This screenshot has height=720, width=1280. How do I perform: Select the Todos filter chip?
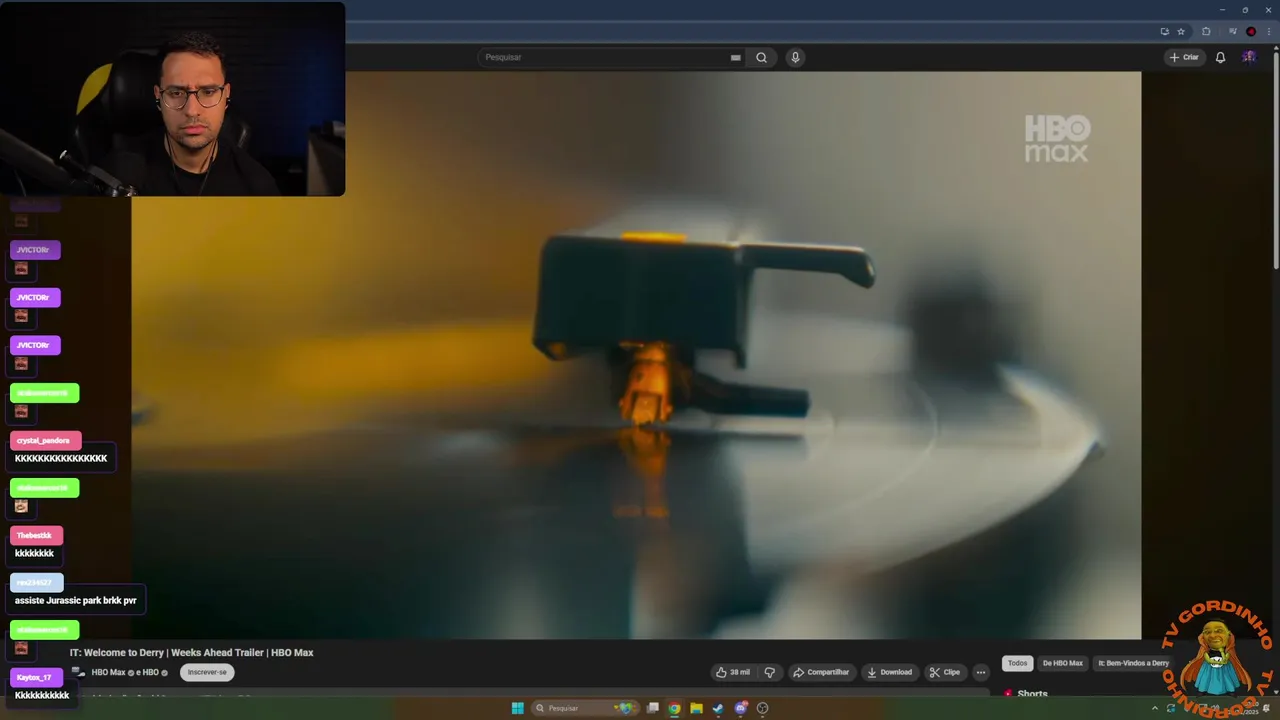1017,663
